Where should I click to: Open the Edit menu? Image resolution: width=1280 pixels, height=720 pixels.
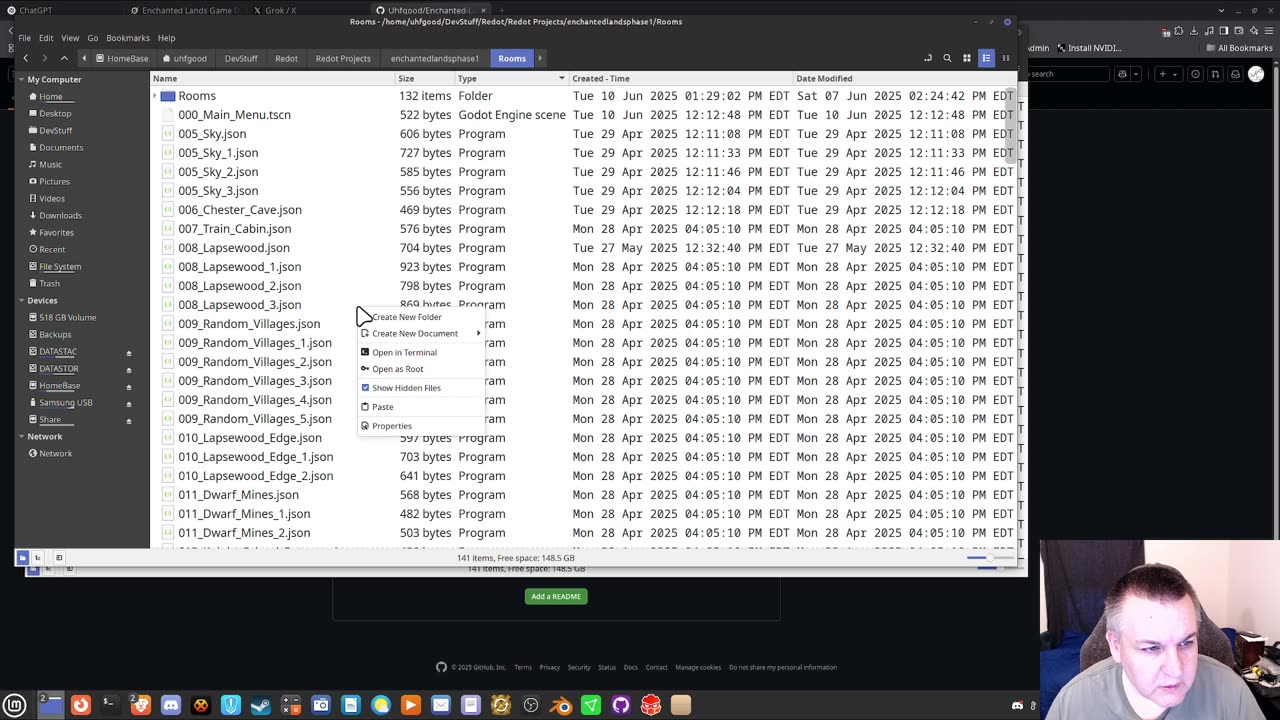coord(46,38)
